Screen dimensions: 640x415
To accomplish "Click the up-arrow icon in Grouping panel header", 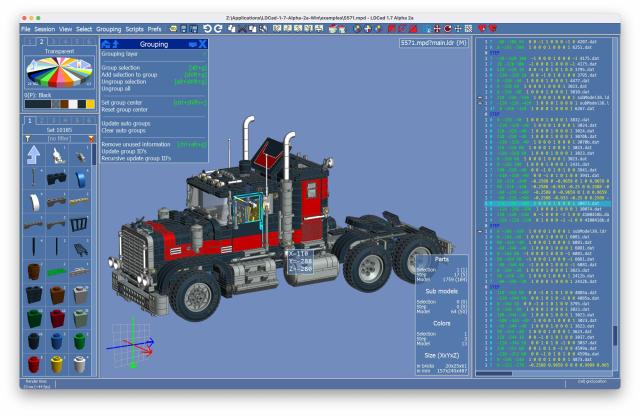I will point(116,45).
